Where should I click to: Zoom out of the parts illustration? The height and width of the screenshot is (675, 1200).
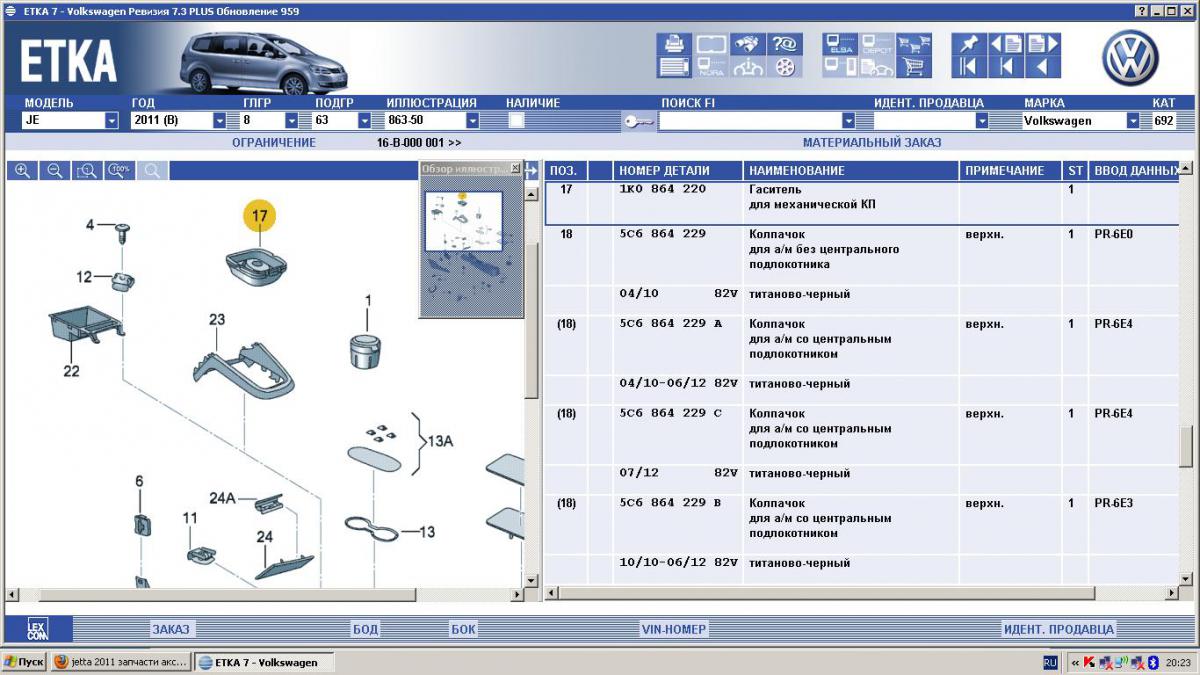click(55, 171)
